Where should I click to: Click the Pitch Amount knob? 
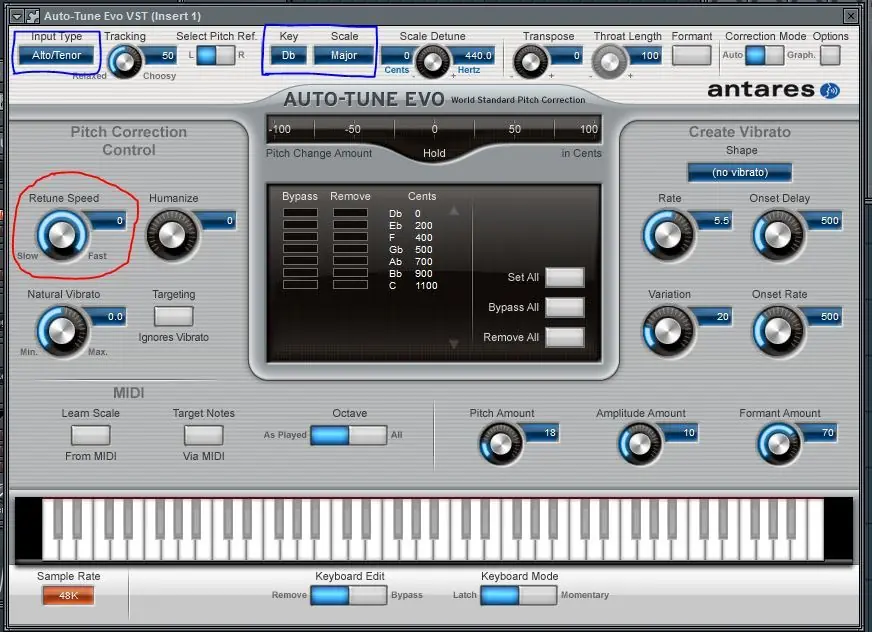pyautogui.click(x=501, y=444)
